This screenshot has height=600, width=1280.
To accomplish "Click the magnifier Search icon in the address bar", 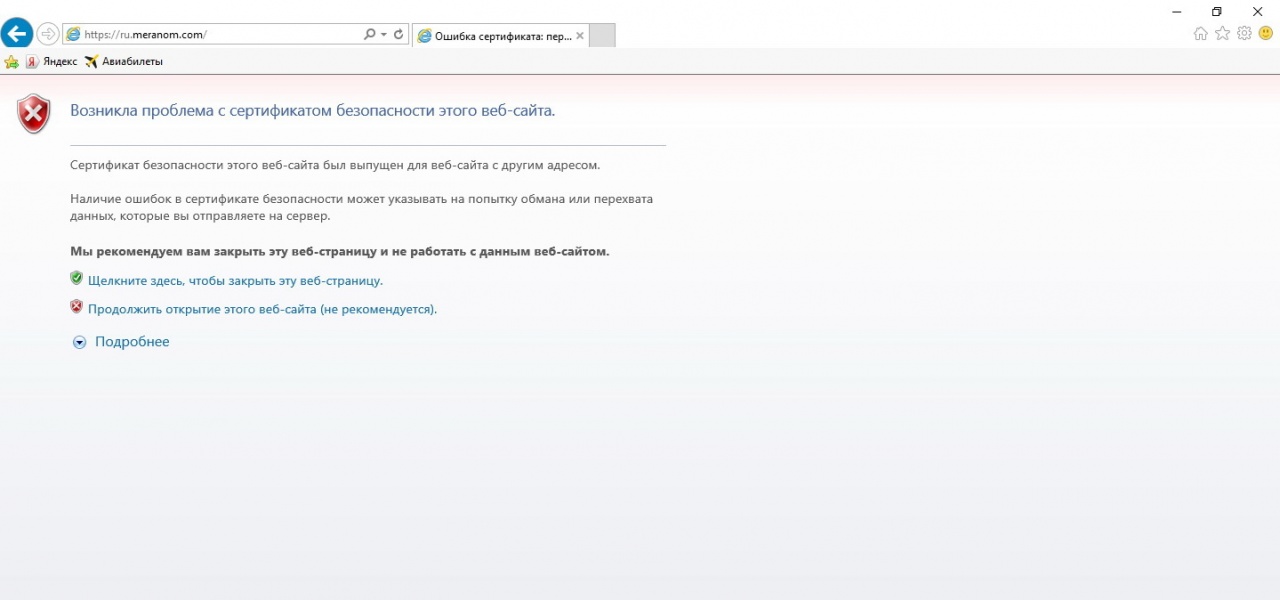I will pyautogui.click(x=369, y=34).
